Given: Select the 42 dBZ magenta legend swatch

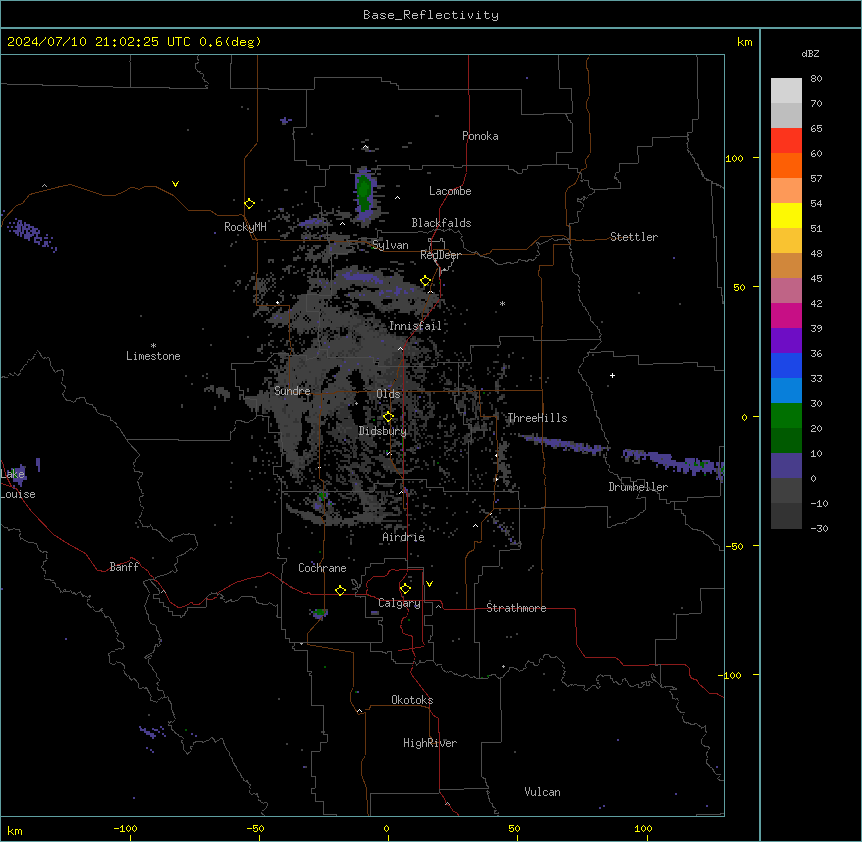Looking at the screenshot, I should 786,315.
